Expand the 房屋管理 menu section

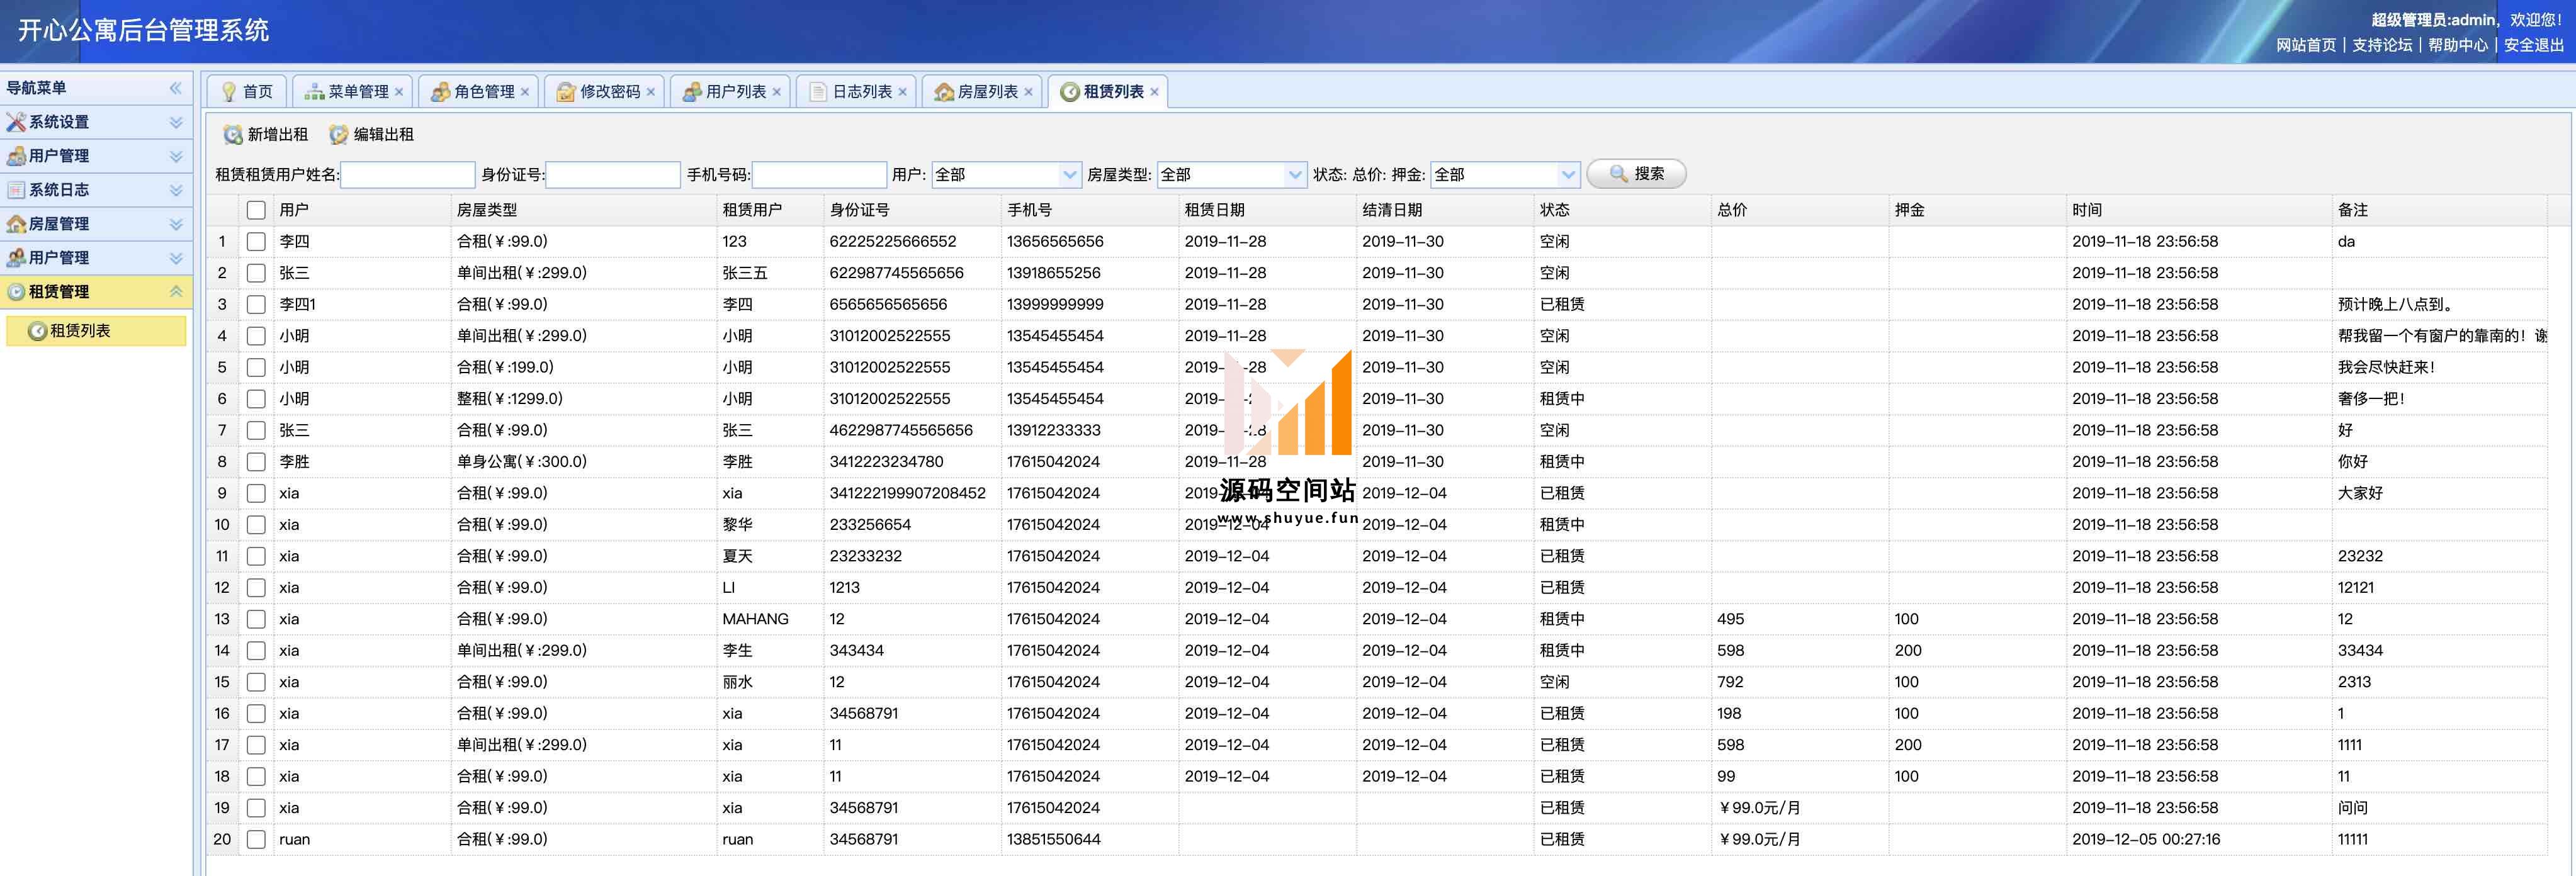point(176,224)
